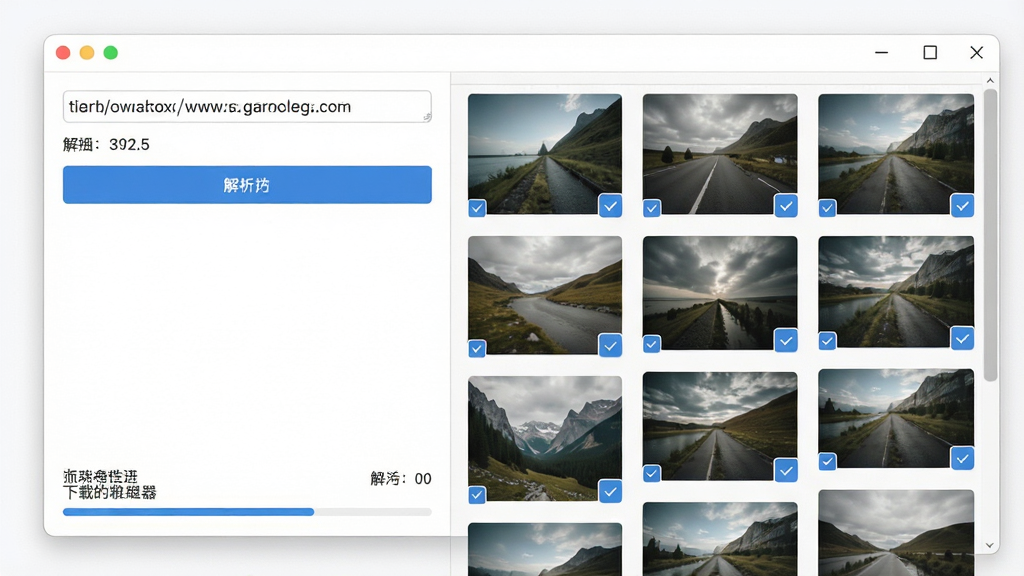Click the scrollbar up arrow in gallery
The image size is (1024, 576).
(990, 80)
